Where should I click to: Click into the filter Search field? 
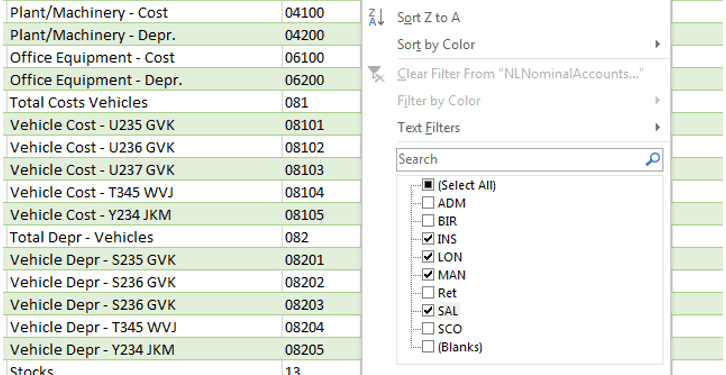tap(530, 159)
